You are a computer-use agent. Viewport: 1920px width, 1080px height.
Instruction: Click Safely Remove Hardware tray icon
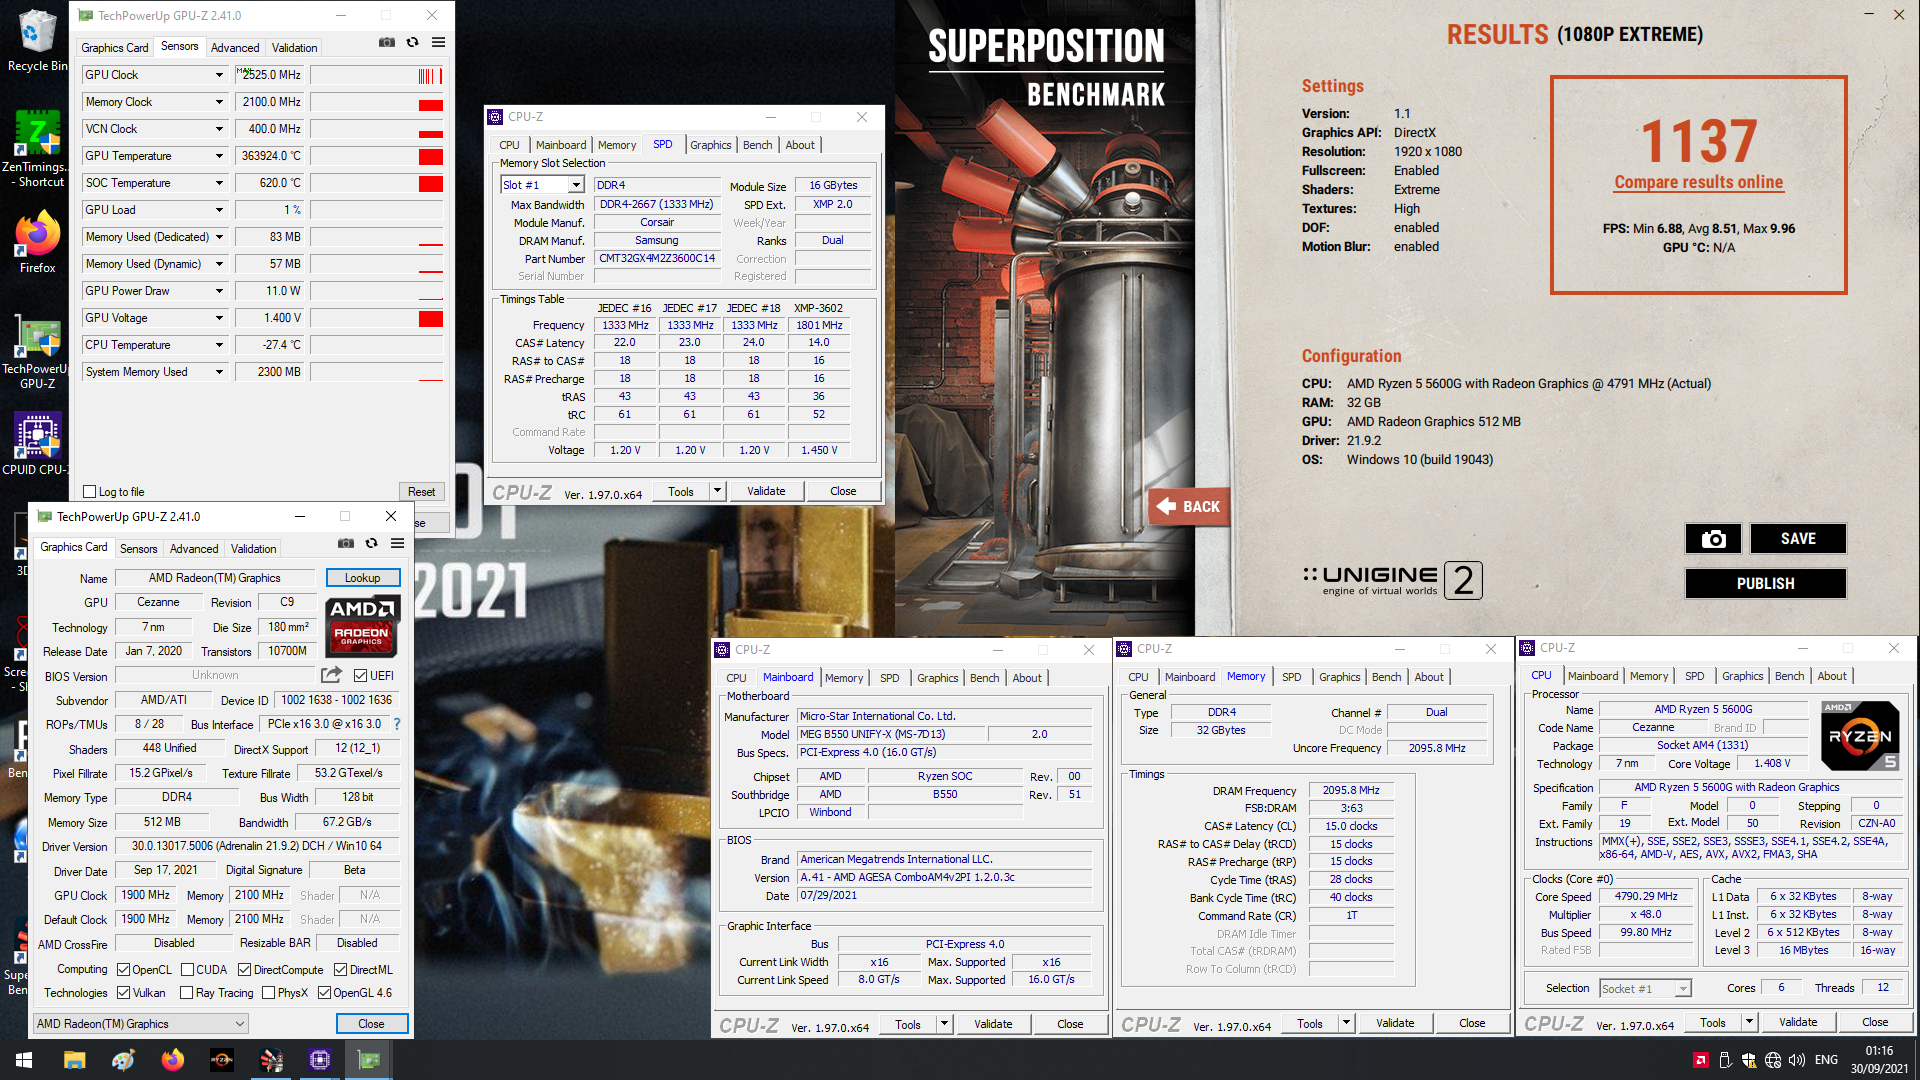[1724, 1060]
